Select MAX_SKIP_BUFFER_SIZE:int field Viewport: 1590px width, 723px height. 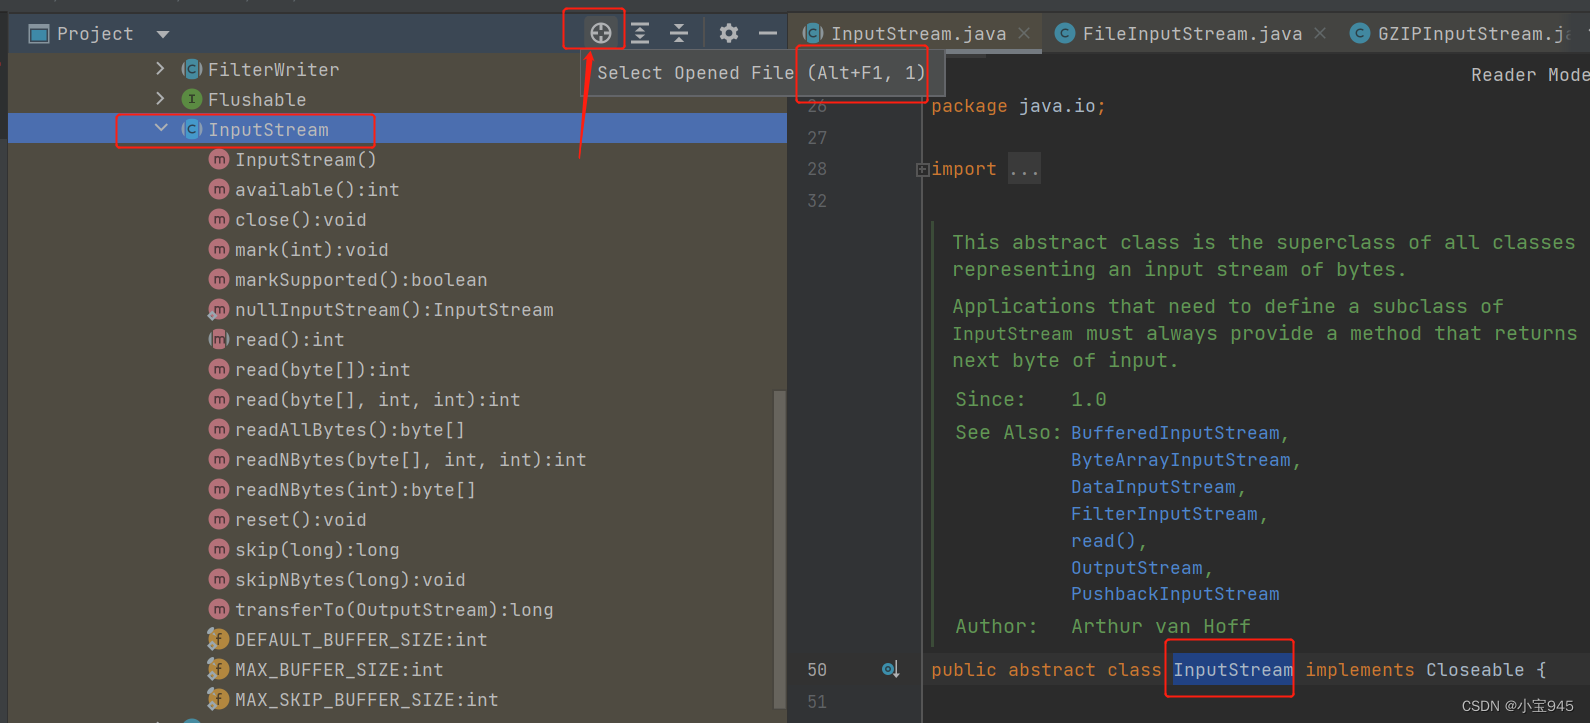(x=366, y=700)
